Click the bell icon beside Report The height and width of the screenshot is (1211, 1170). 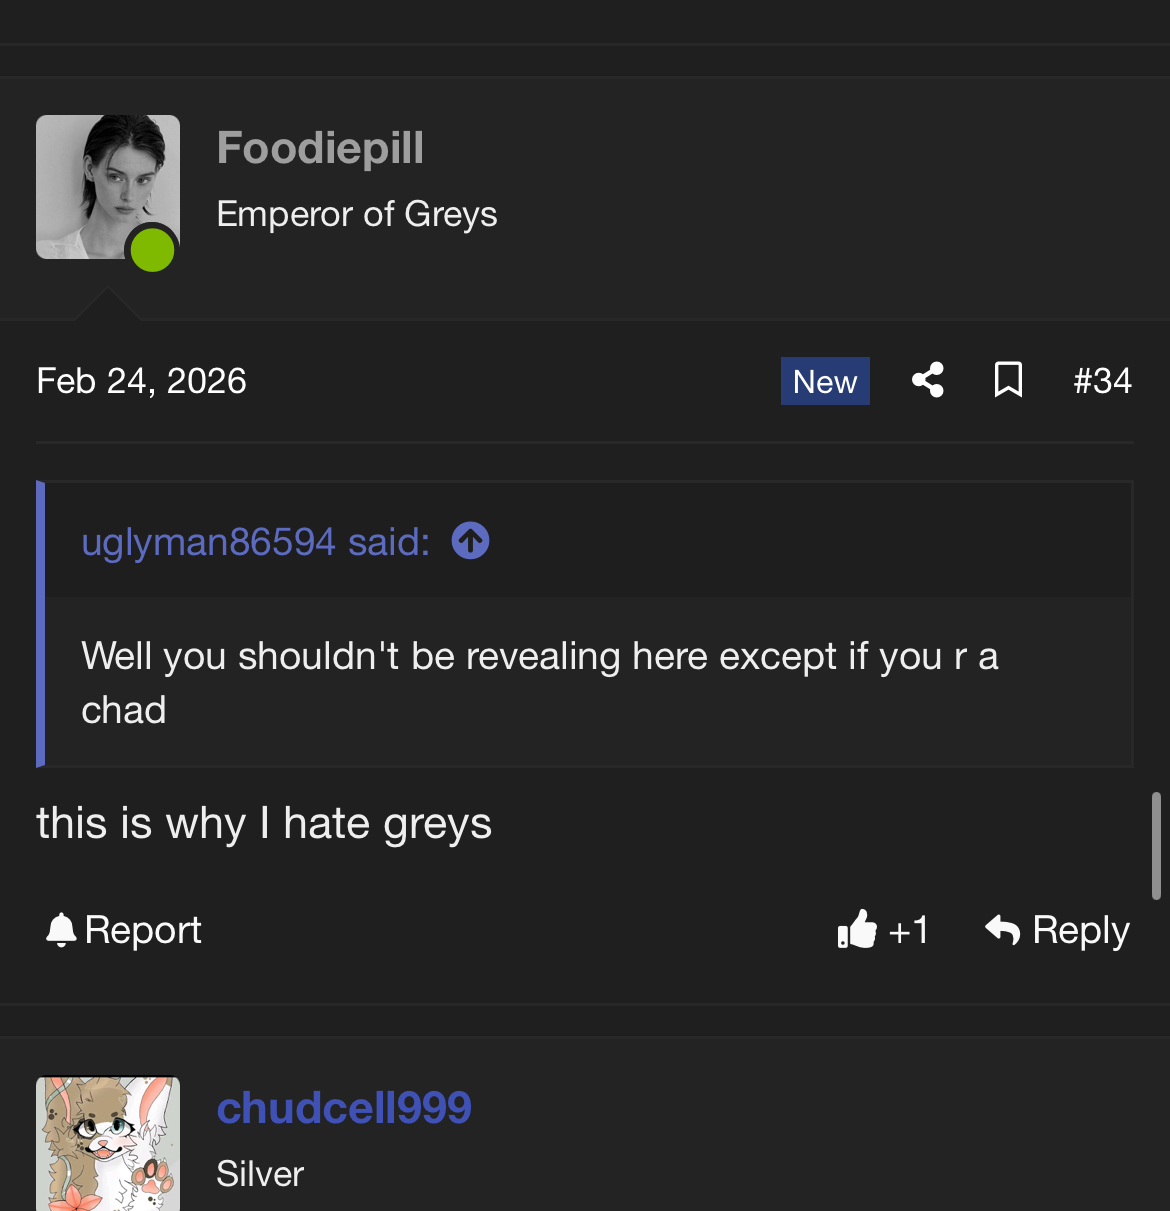tap(61, 930)
